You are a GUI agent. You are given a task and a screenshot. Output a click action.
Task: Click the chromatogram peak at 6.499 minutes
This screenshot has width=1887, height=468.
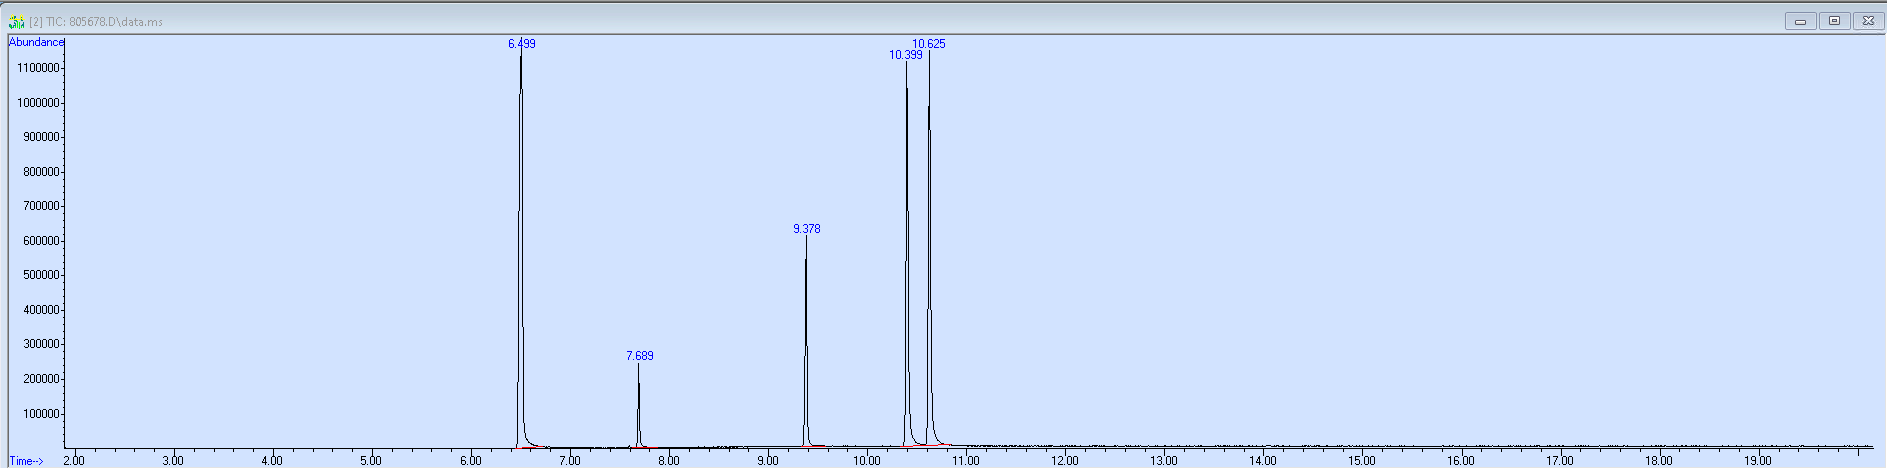[520, 250]
